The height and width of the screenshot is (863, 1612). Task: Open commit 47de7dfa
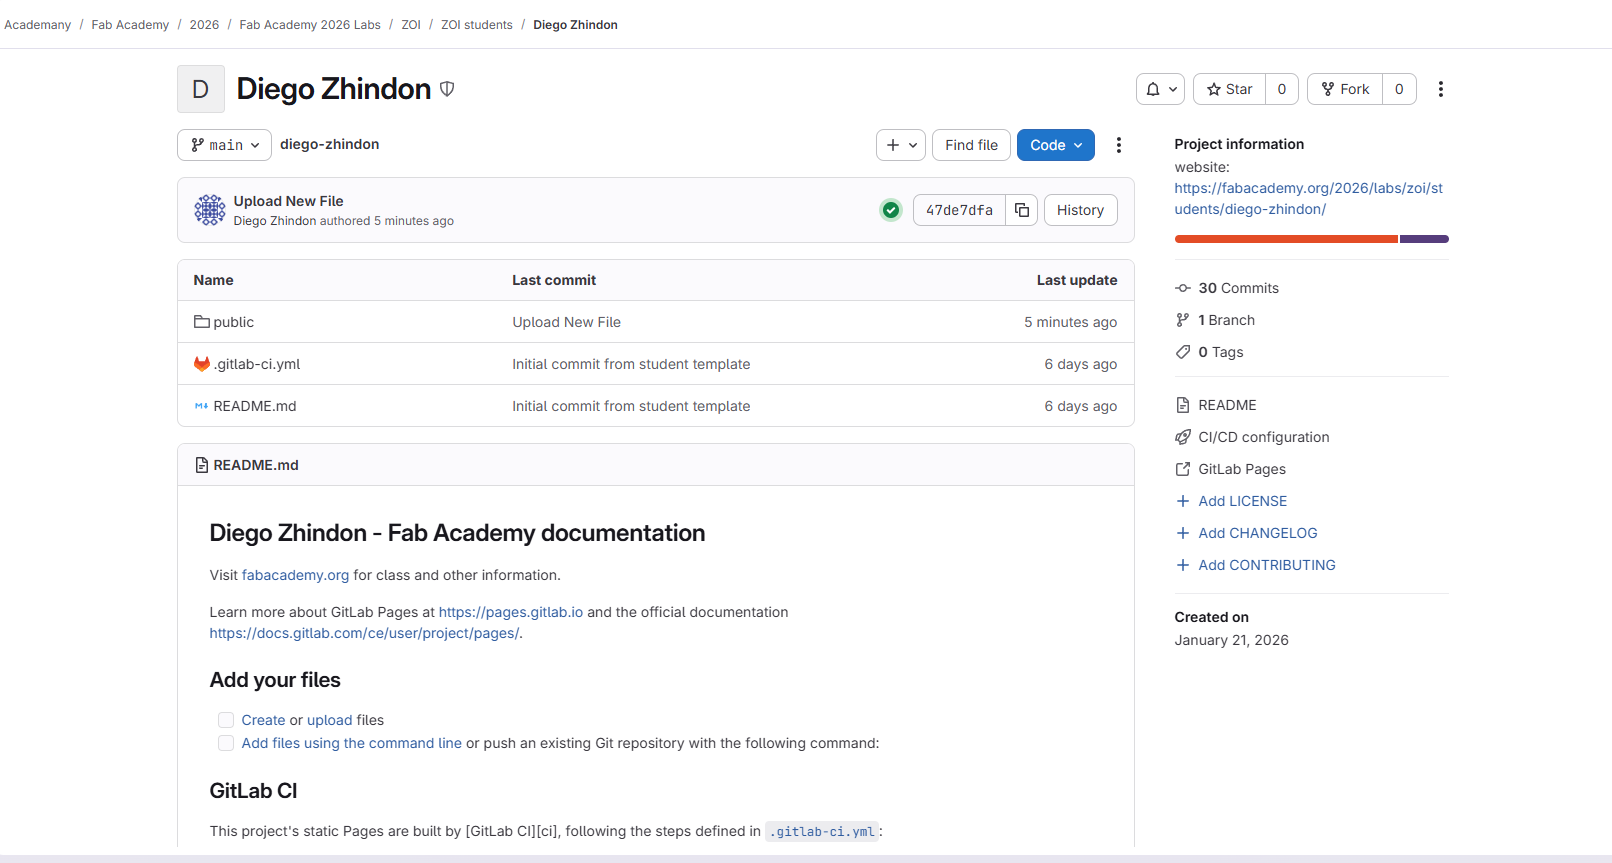coord(959,210)
